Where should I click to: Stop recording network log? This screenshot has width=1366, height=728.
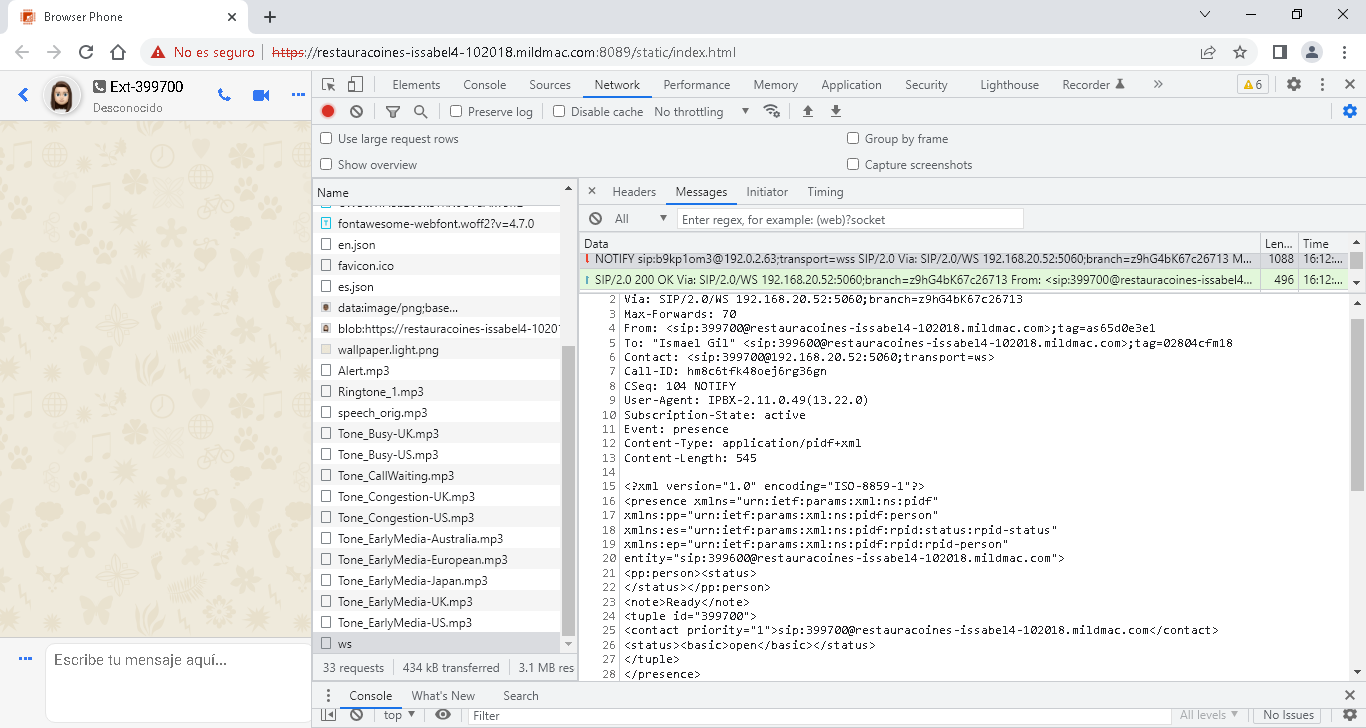(327, 111)
